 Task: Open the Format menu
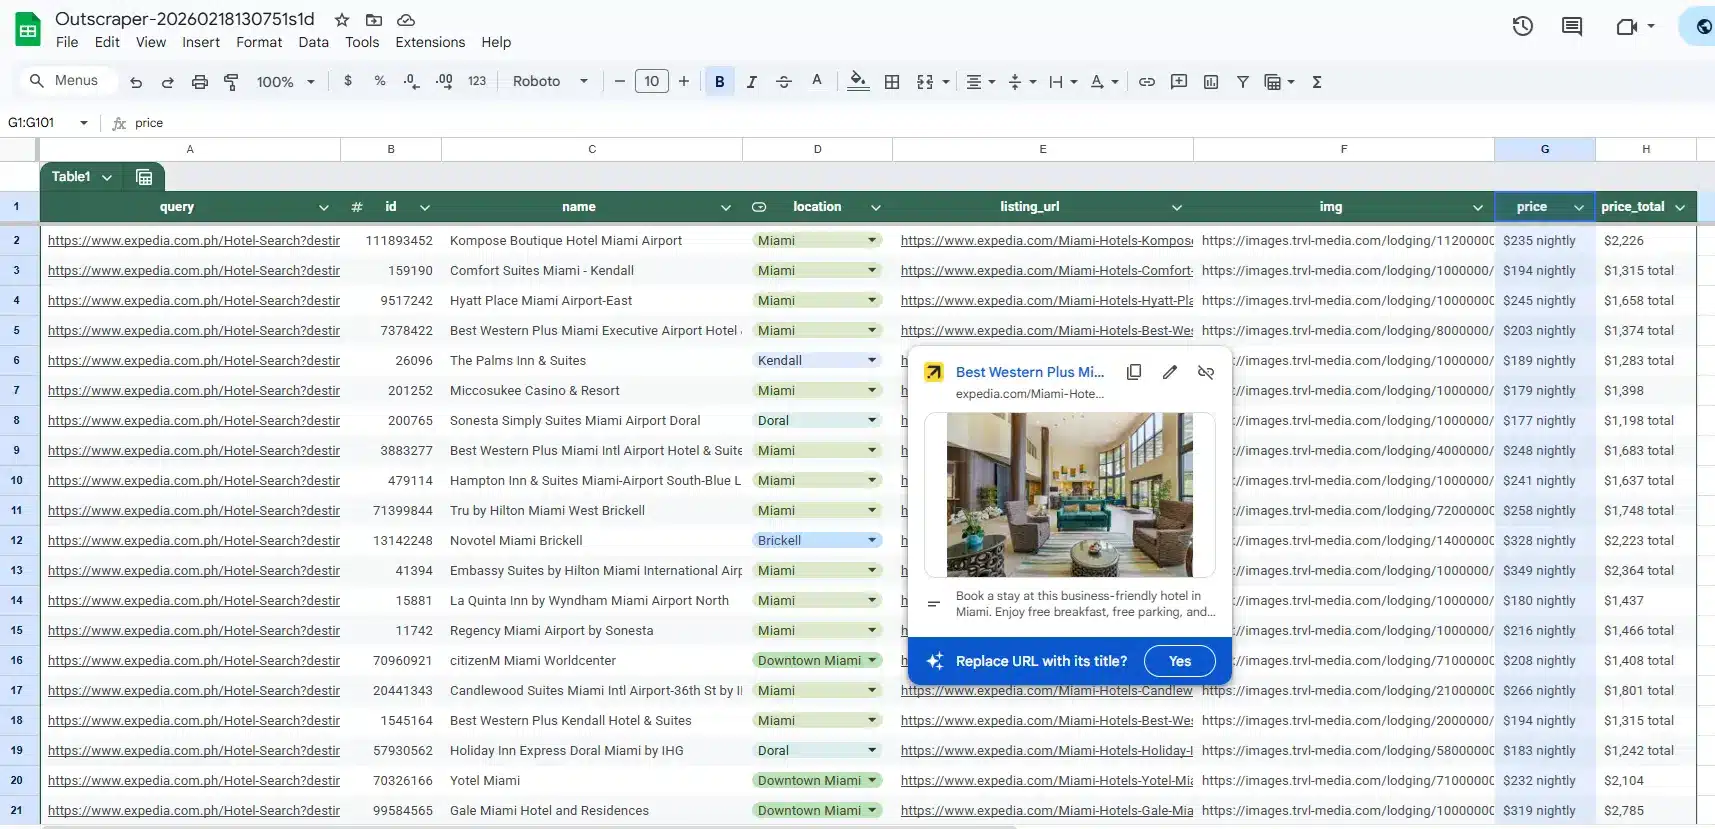click(x=259, y=42)
